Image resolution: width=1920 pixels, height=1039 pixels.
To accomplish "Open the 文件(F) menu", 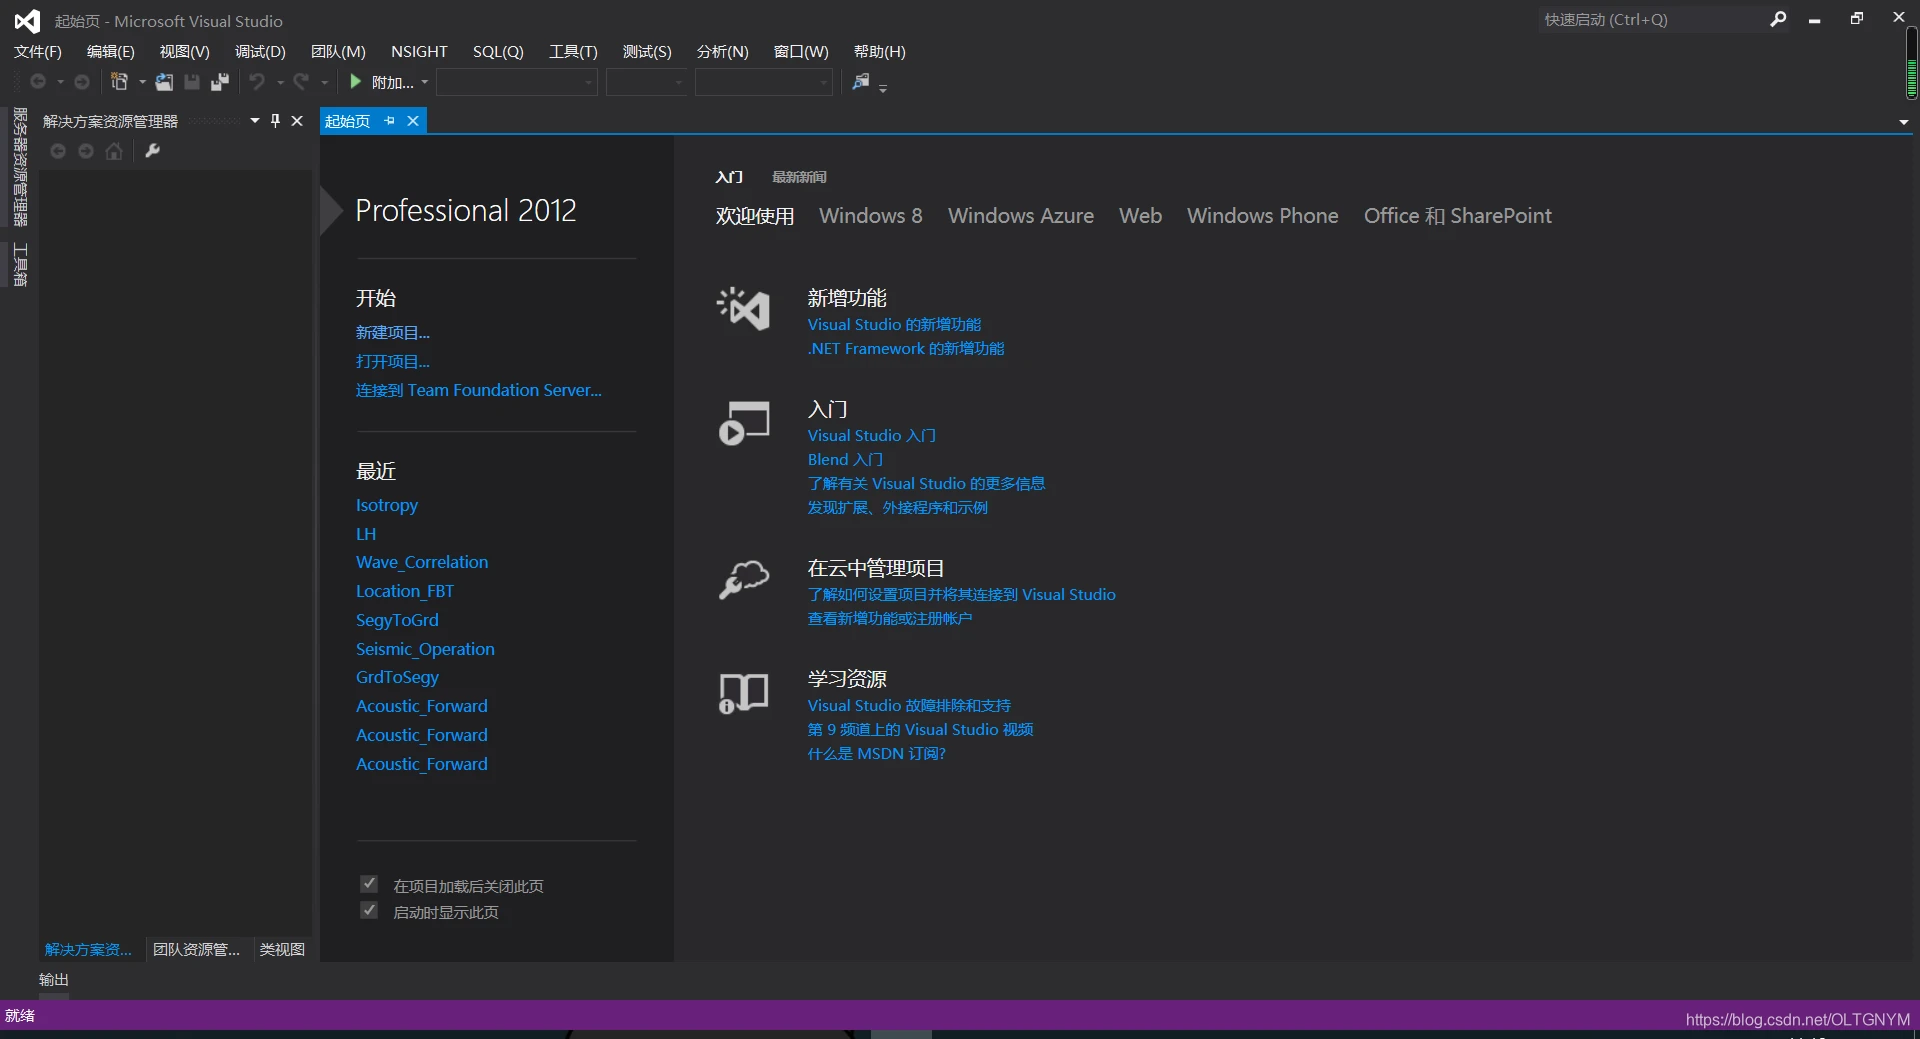I will pos(38,52).
